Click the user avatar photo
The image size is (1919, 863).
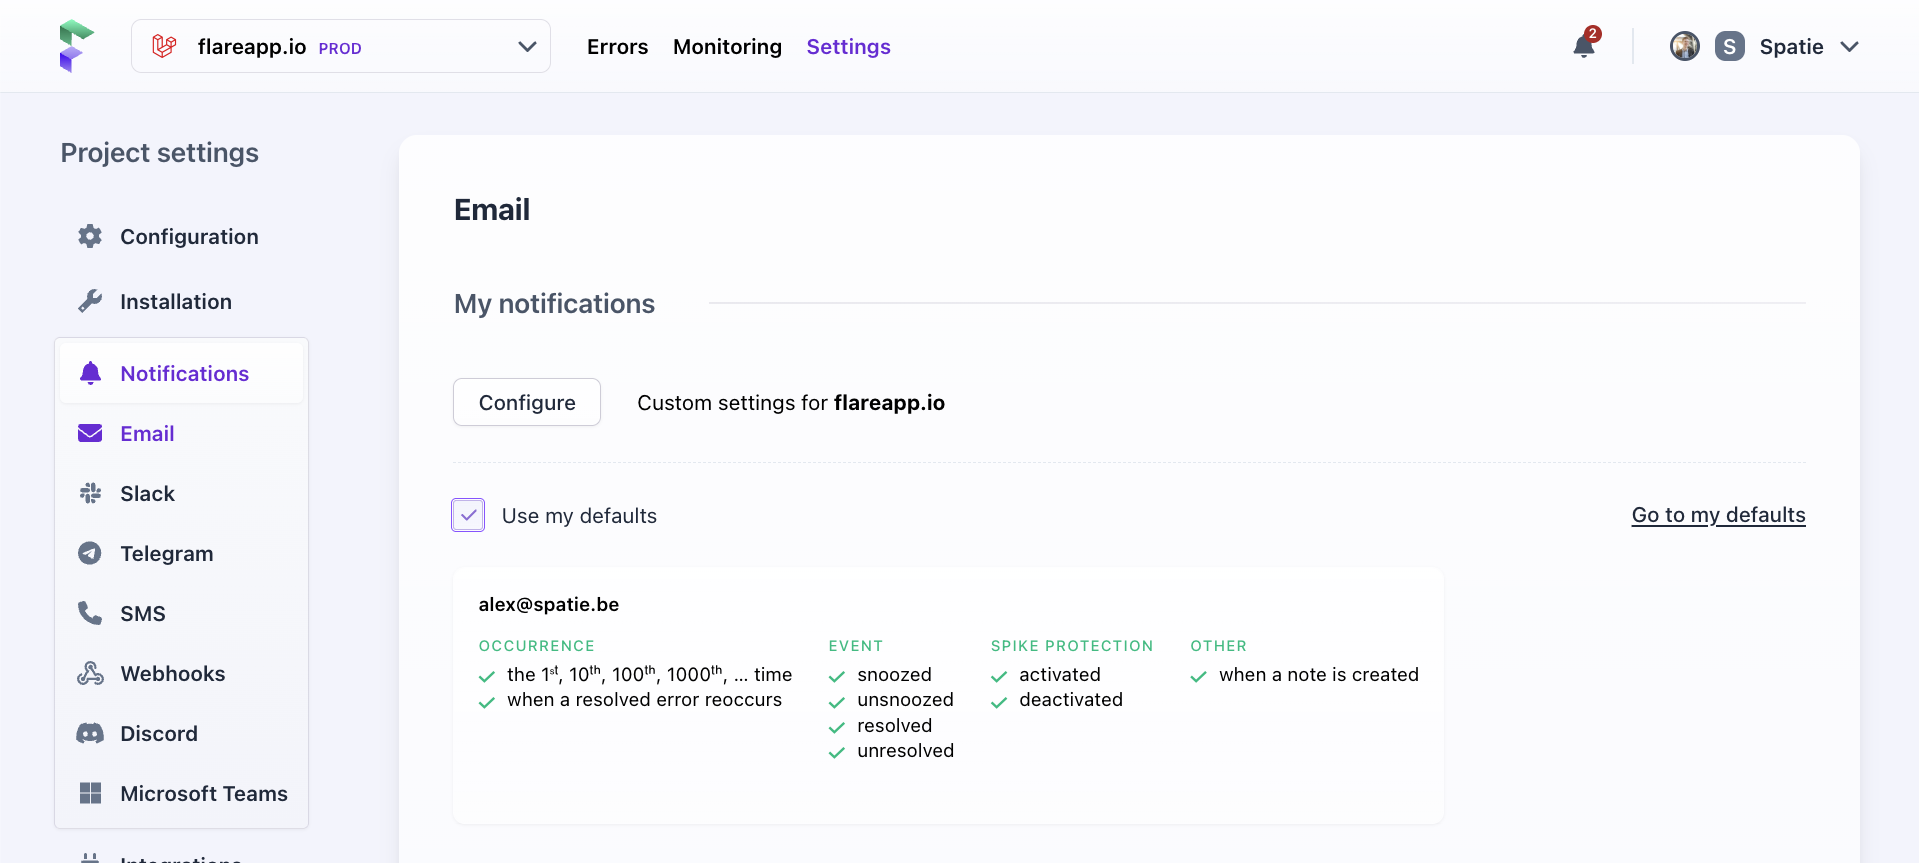1685,46
